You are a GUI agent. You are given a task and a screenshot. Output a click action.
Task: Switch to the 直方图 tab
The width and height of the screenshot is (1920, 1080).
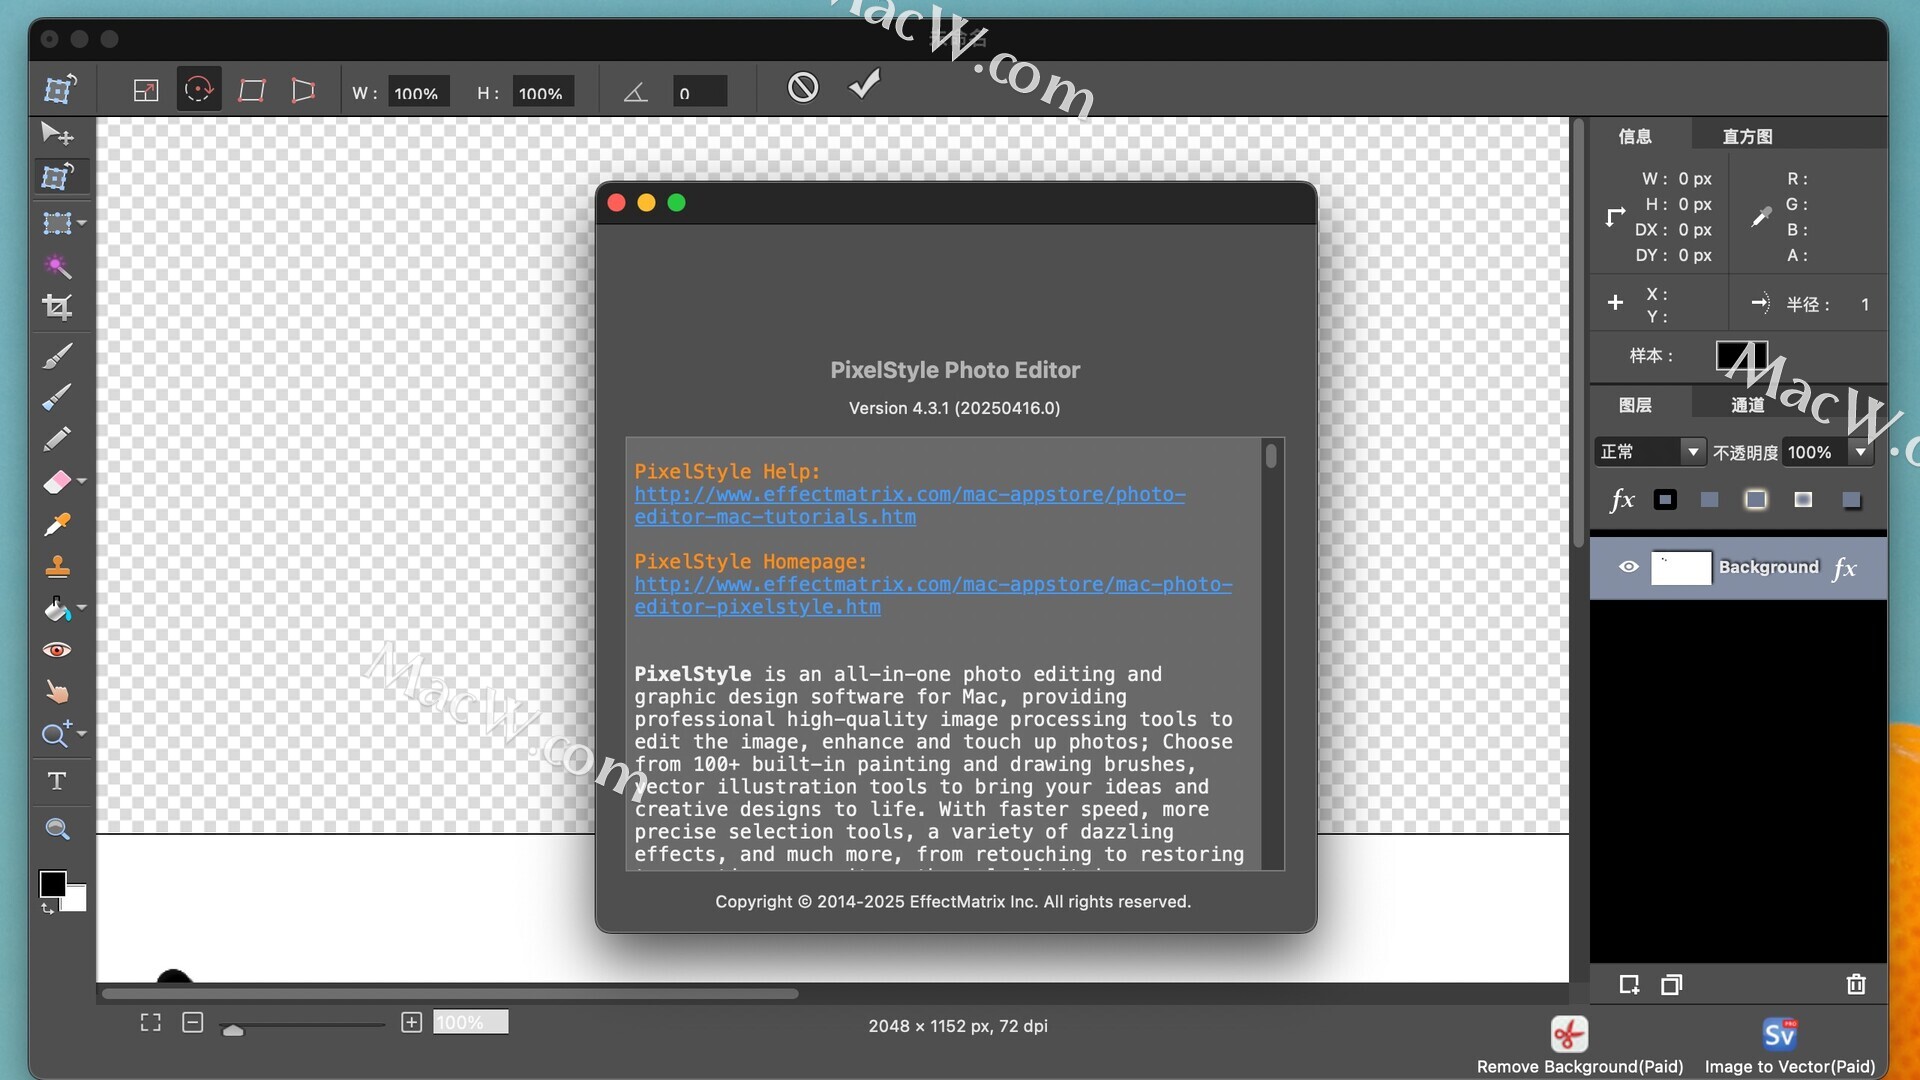[1747, 136]
